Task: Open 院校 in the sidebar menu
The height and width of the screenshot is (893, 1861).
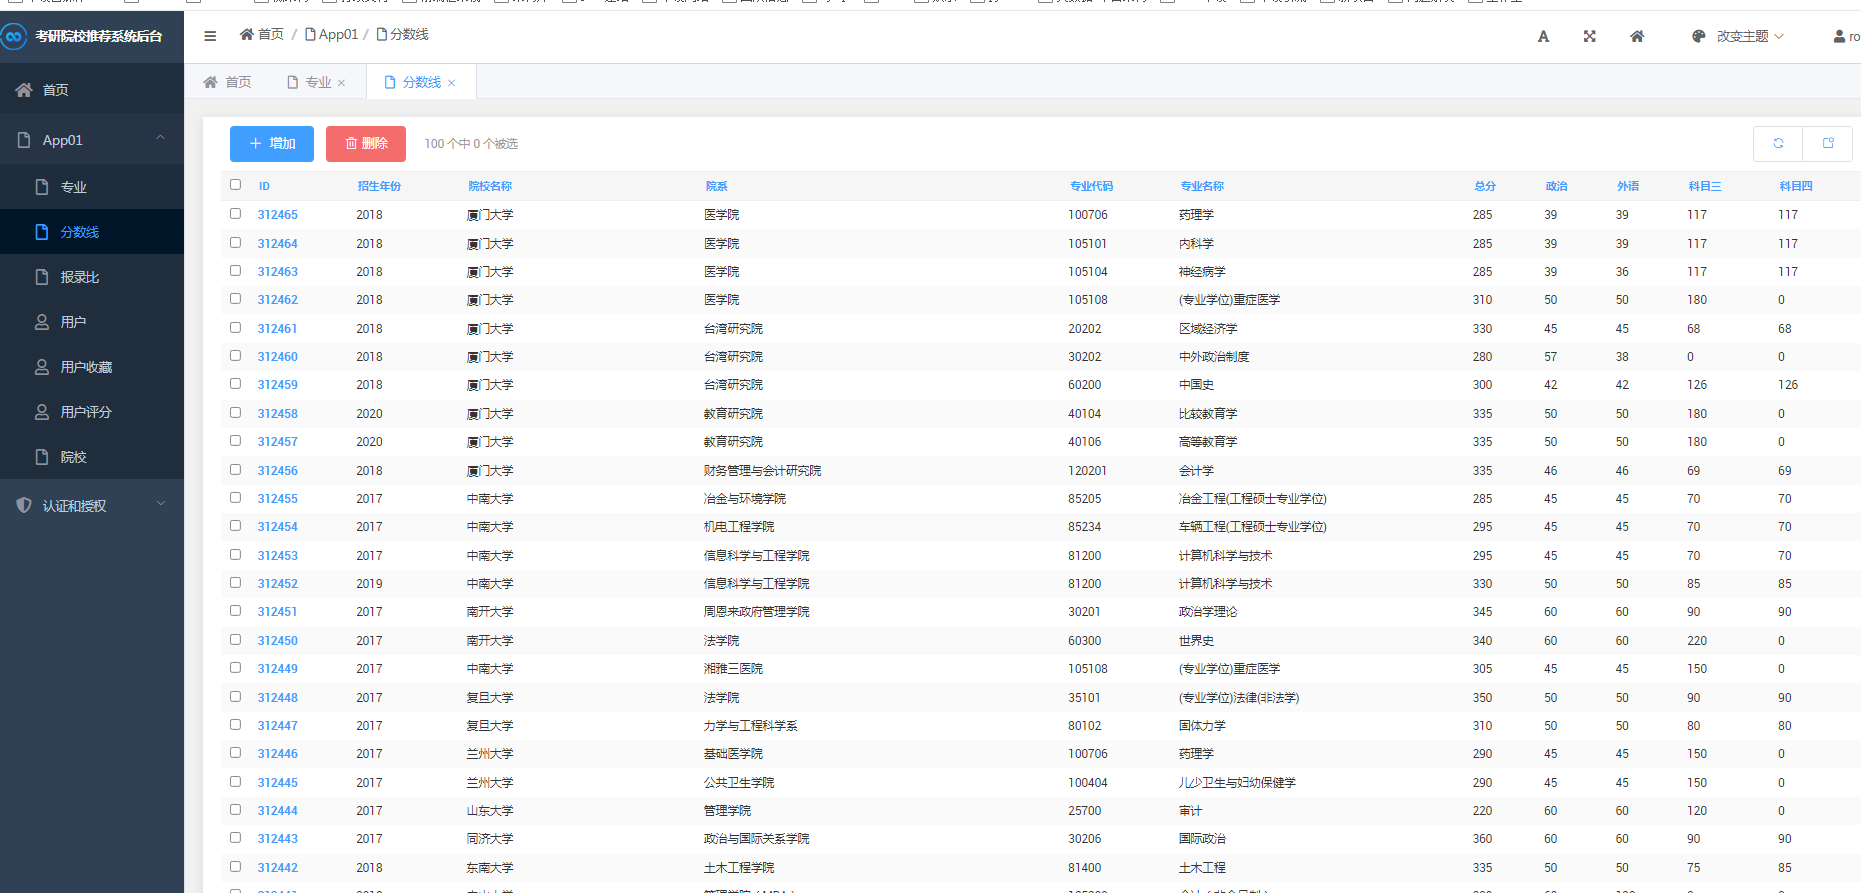Action: (92, 457)
